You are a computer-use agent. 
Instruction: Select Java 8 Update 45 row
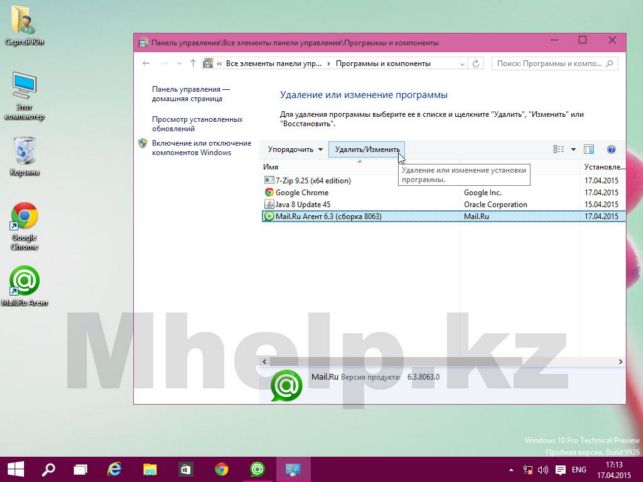(443, 204)
